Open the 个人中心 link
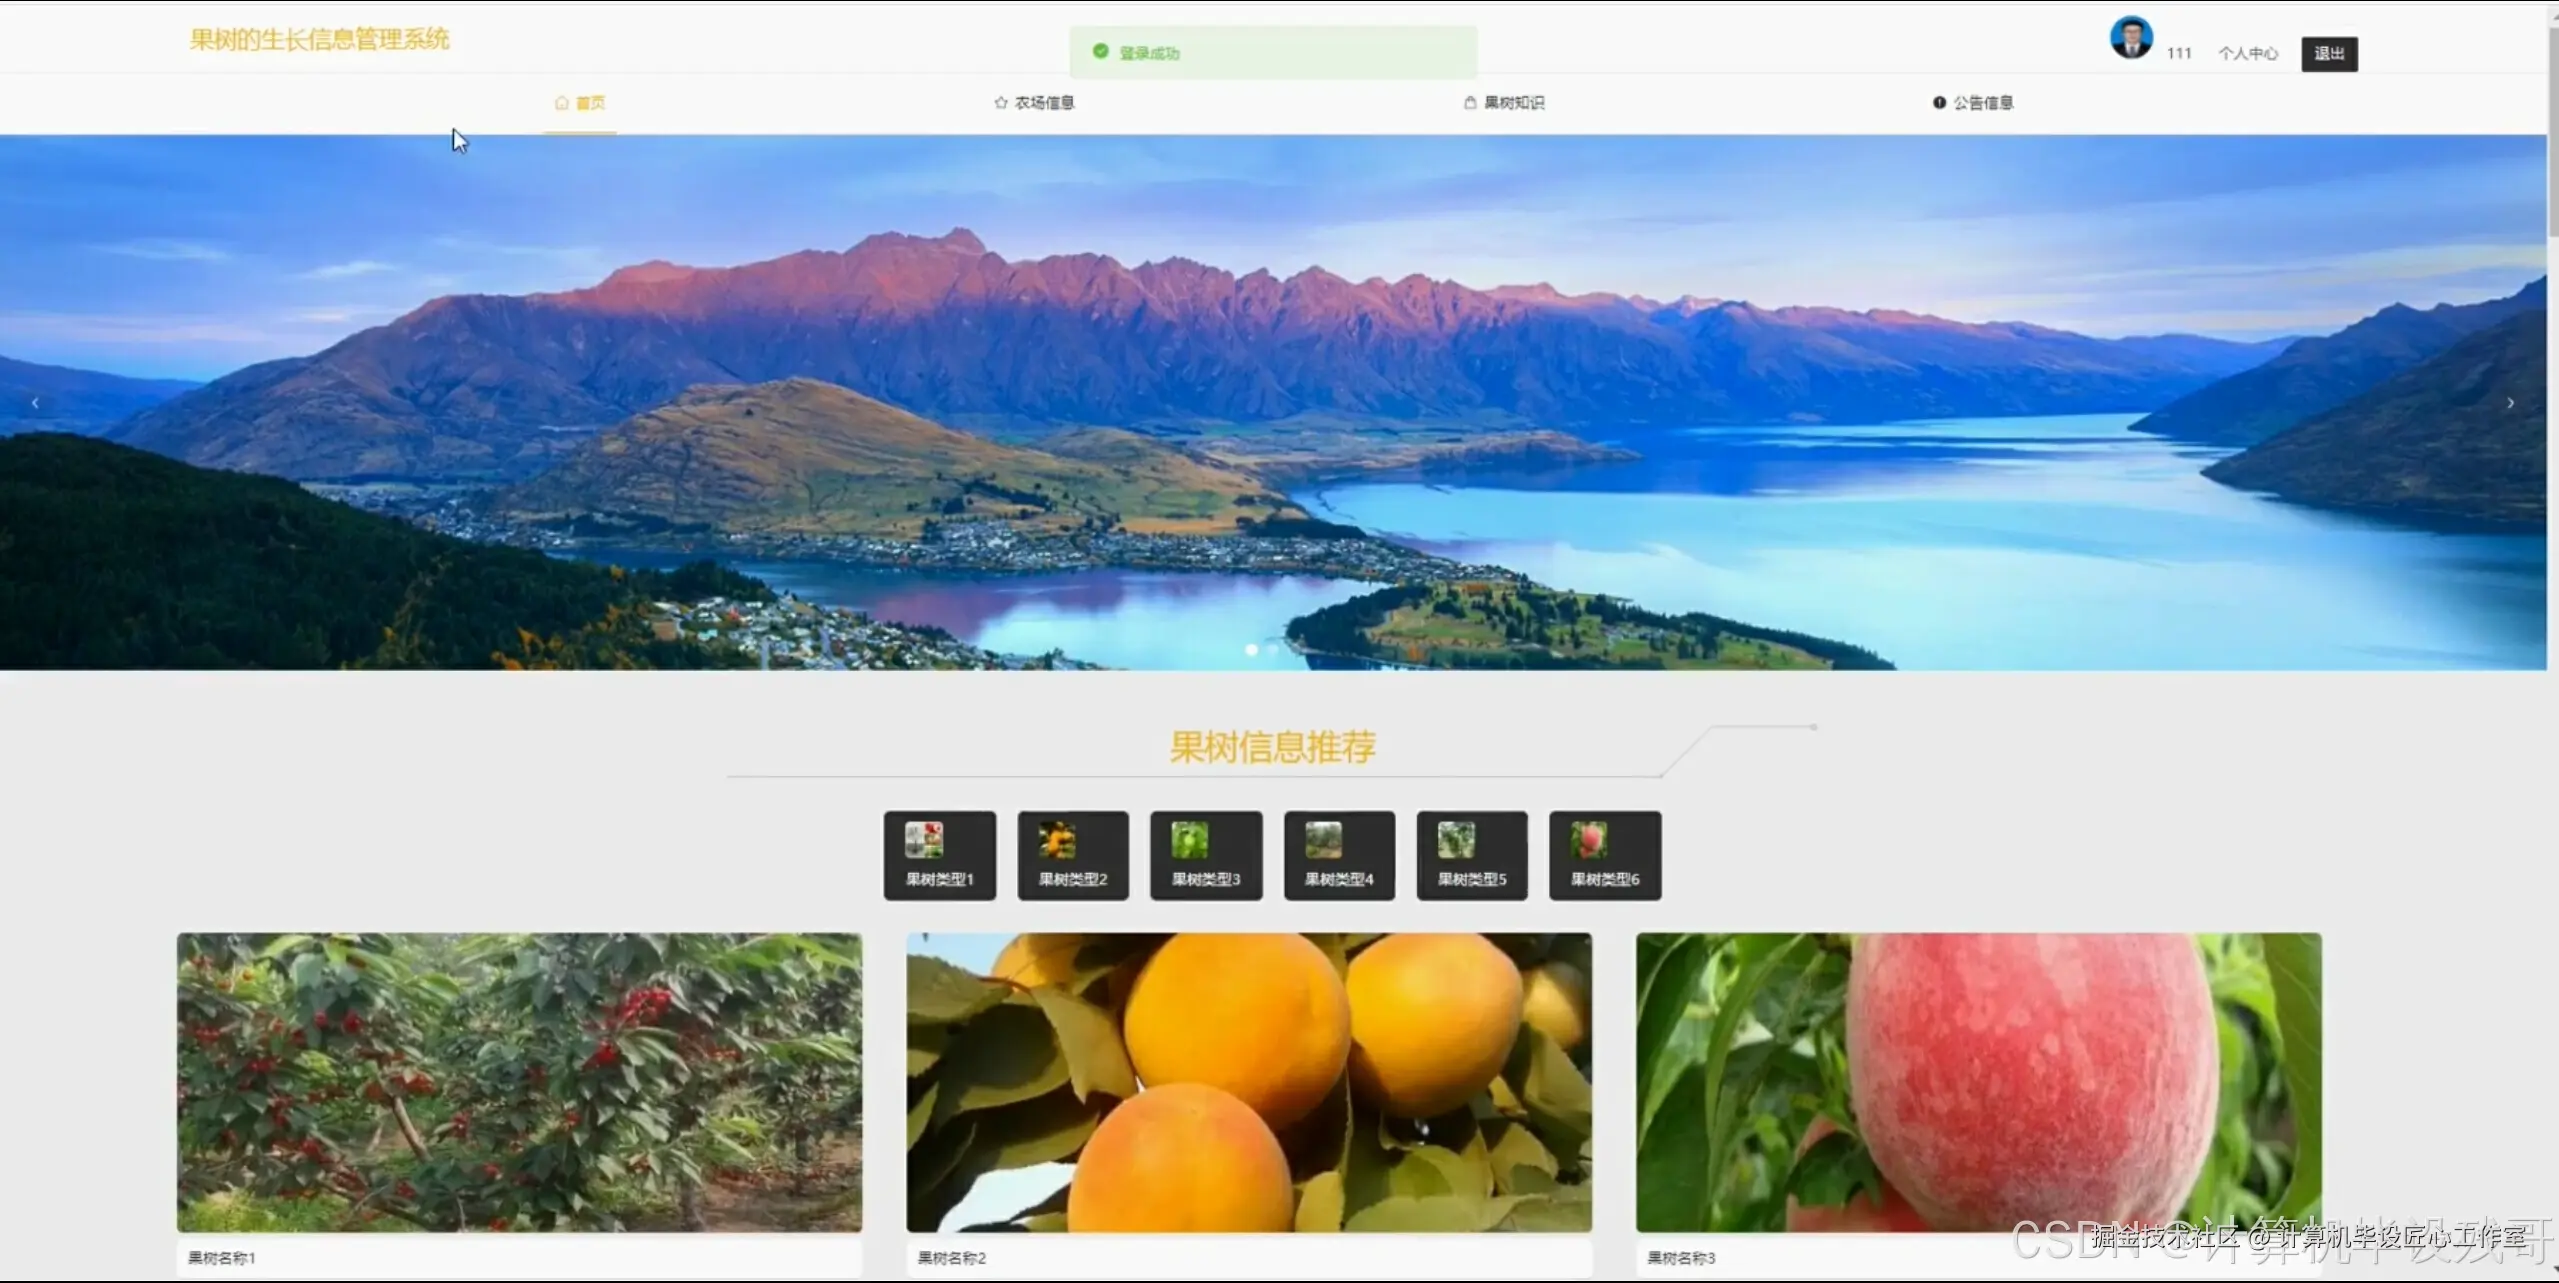The height and width of the screenshot is (1283, 2559). (x=2247, y=54)
